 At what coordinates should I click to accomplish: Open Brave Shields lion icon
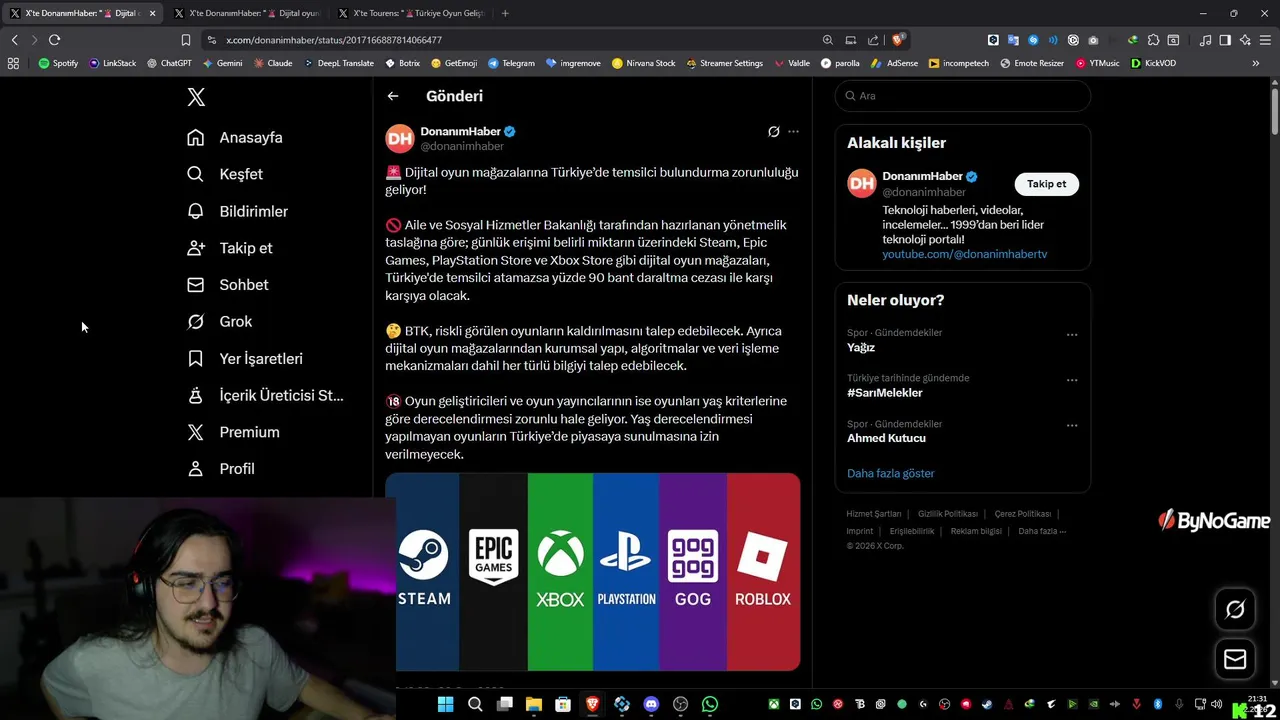[x=897, y=40]
